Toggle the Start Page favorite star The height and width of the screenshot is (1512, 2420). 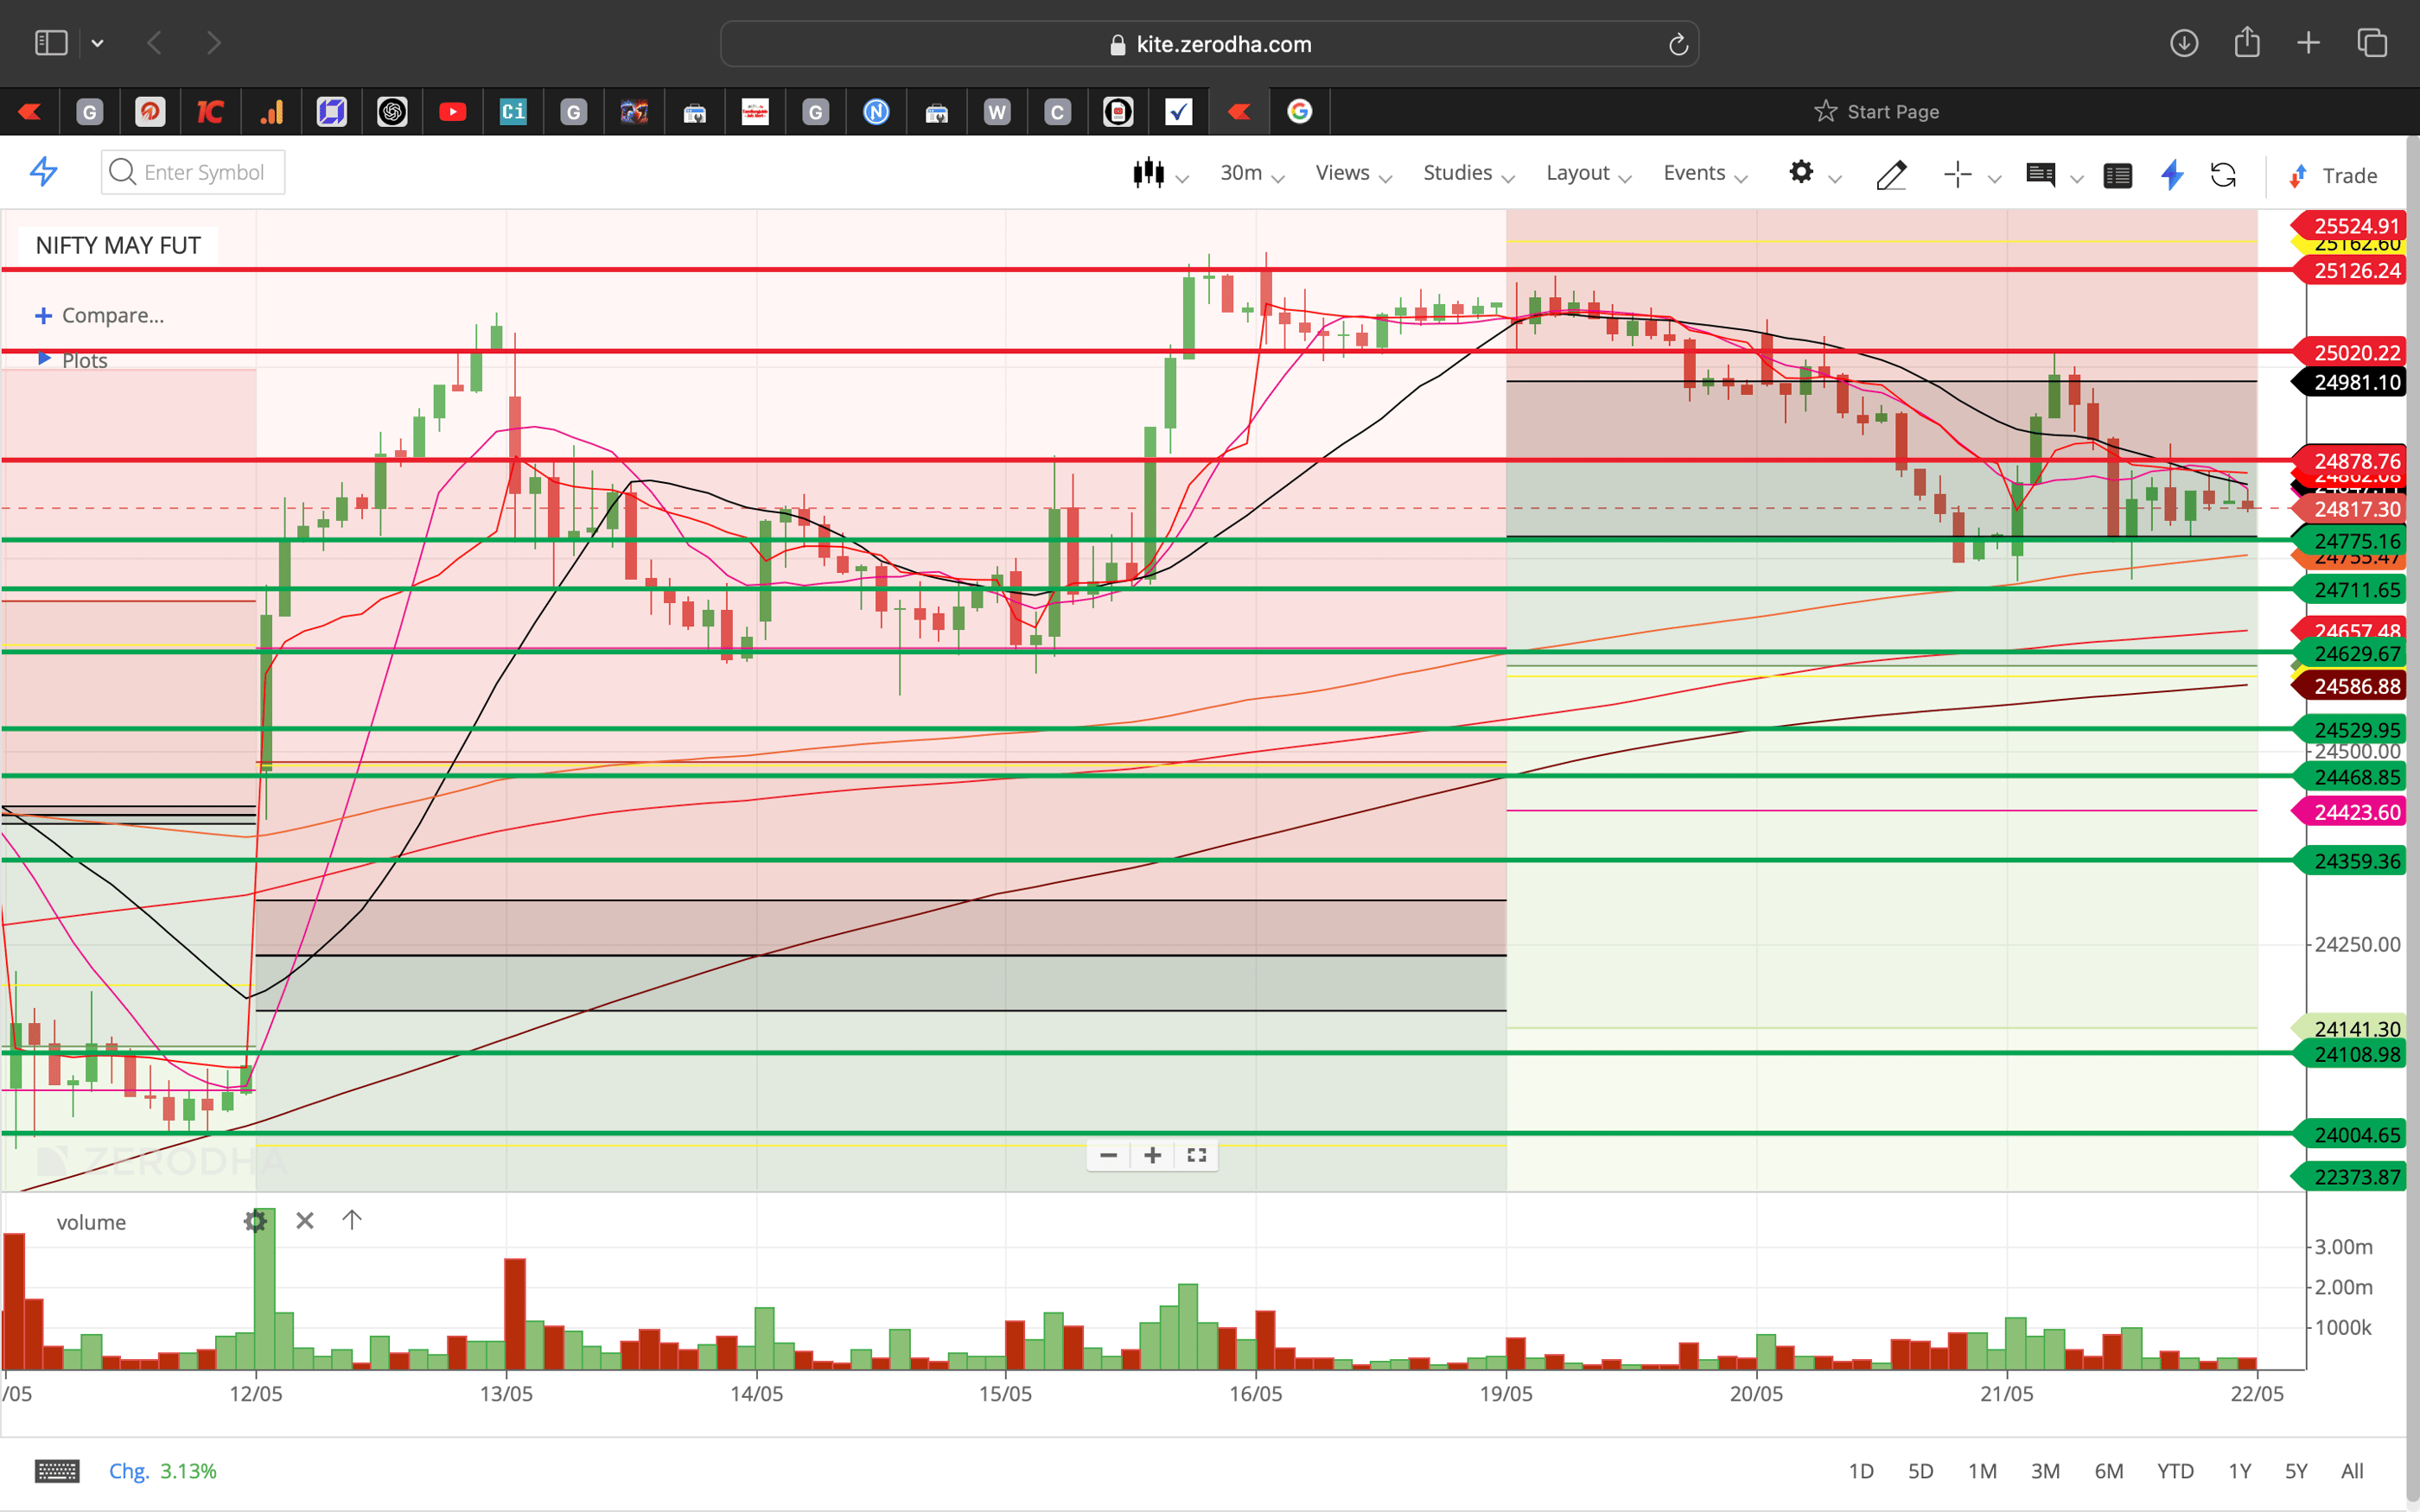pos(1825,111)
